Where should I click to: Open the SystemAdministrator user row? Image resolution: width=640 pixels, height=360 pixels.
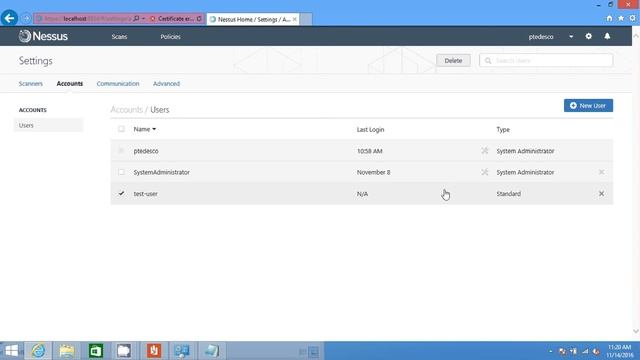[x=362, y=172]
